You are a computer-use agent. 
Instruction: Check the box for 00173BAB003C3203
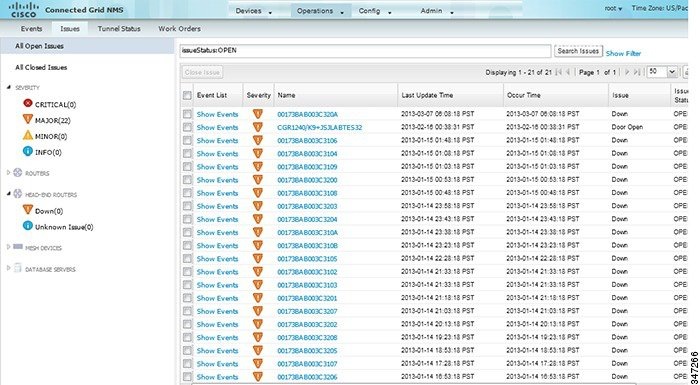(187, 206)
